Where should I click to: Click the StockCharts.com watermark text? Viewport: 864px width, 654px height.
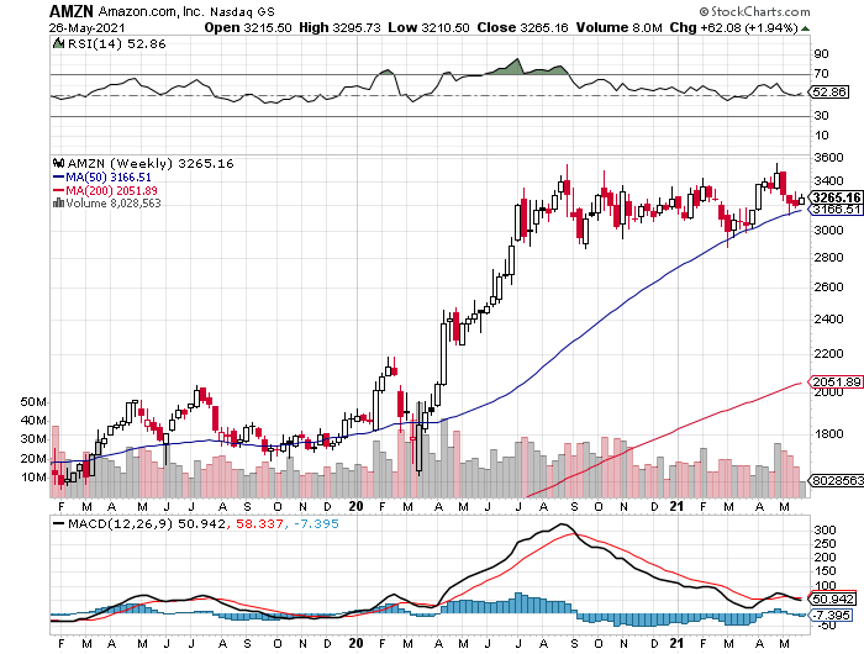755,11
